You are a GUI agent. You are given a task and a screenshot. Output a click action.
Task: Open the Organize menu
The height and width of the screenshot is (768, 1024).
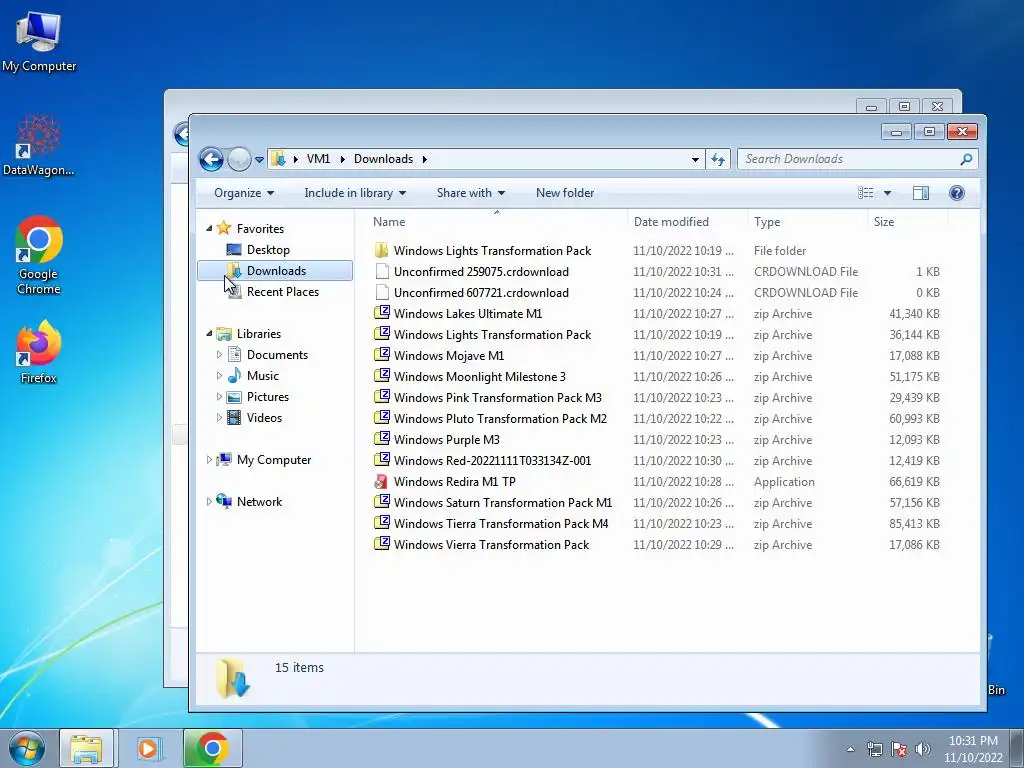244,193
